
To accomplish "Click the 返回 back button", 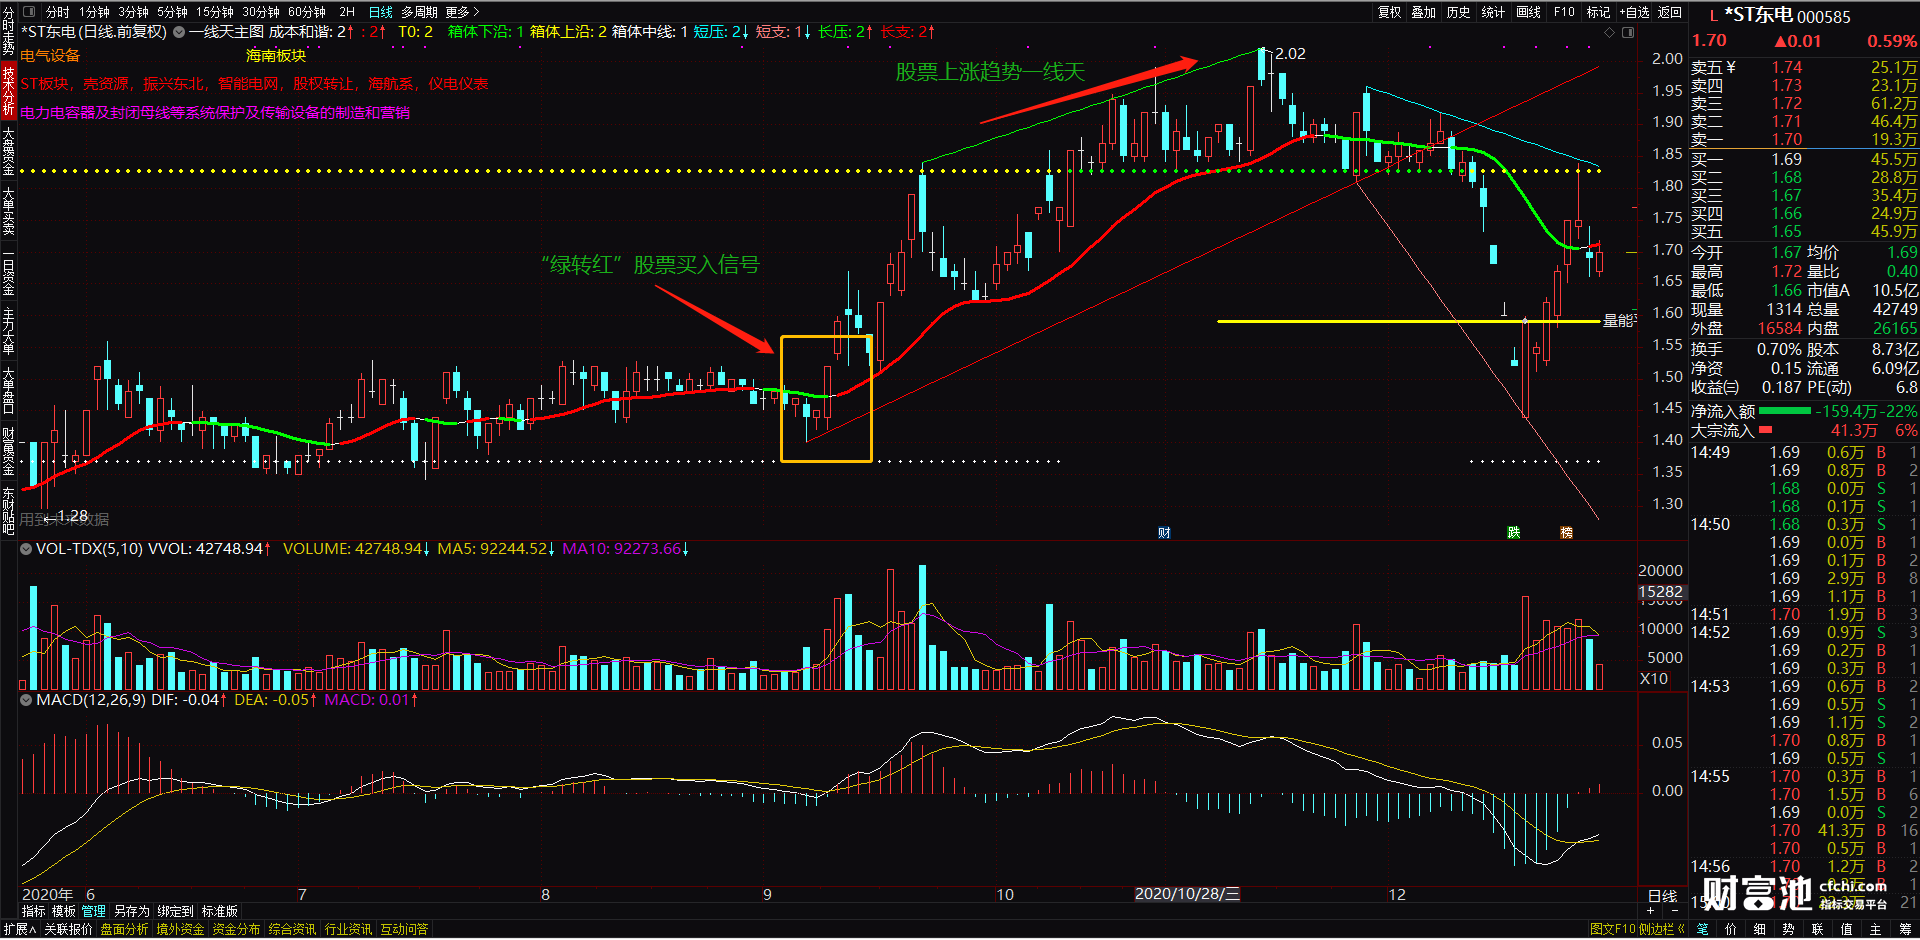I will [1670, 12].
